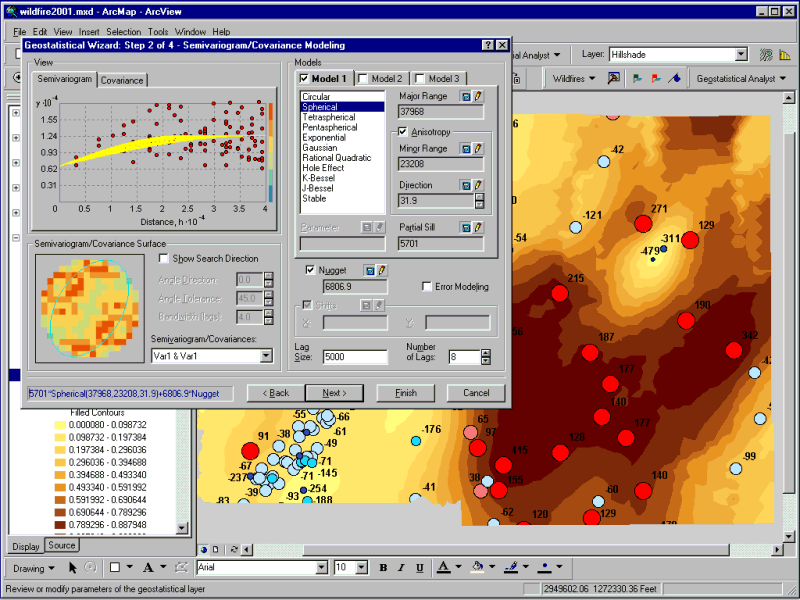The height and width of the screenshot is (600, 800).
Task: Click the font color A swatch button
Action: pyautogui.click(x=443, y=567)
